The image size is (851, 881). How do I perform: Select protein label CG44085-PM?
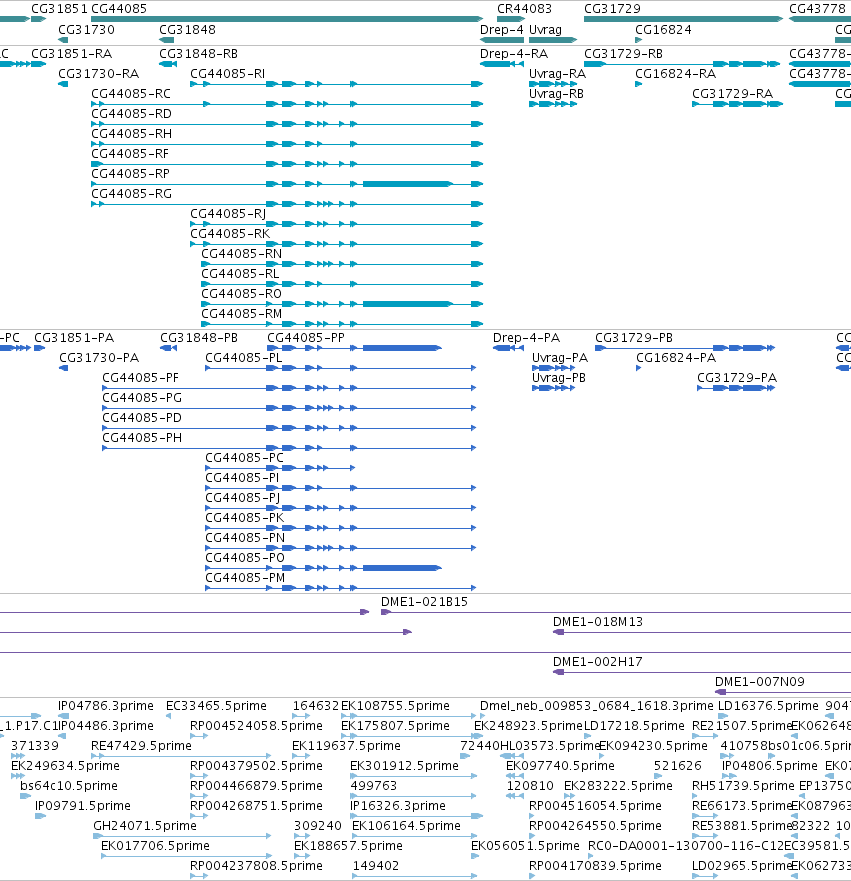(245, 578)
